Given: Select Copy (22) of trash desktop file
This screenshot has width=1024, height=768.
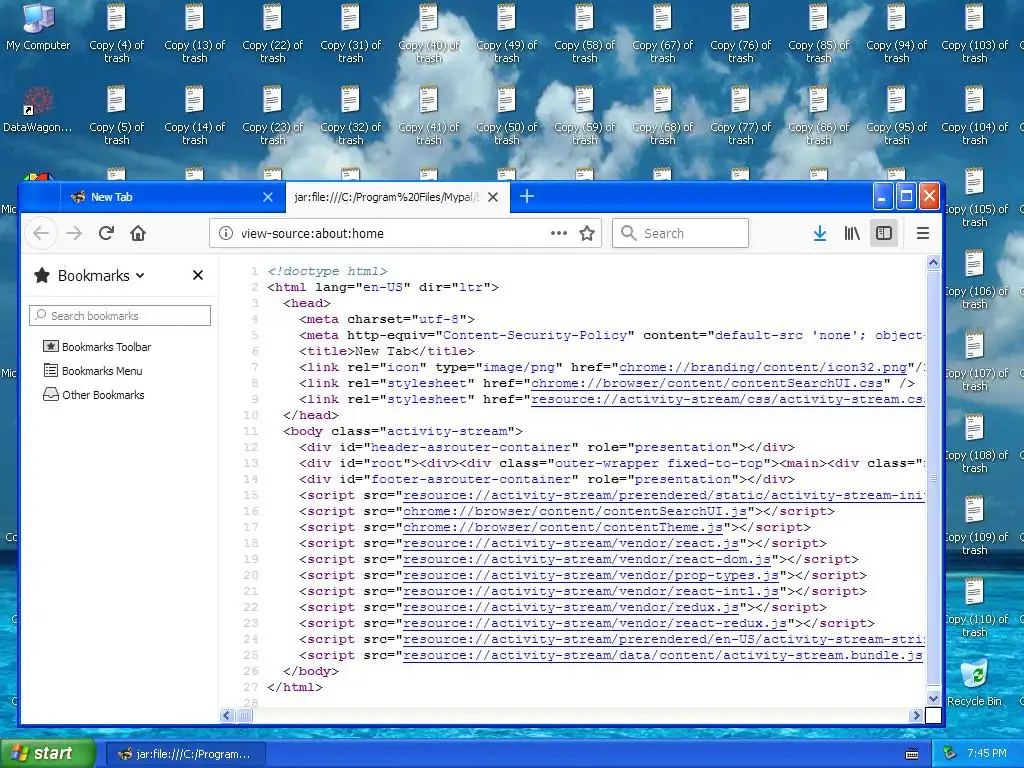Looking at the screenshot, I should click(272, 33).
